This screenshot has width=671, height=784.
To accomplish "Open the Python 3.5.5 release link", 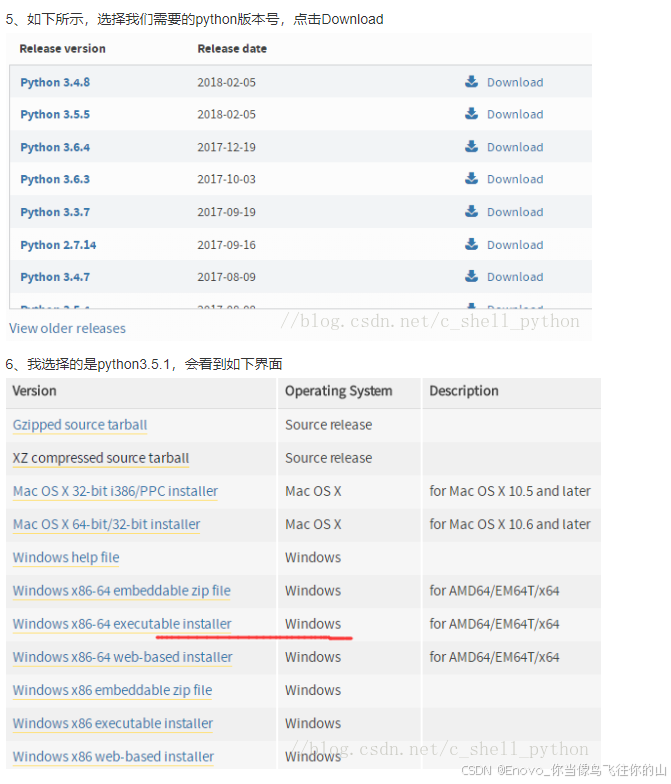I will 55,114.
